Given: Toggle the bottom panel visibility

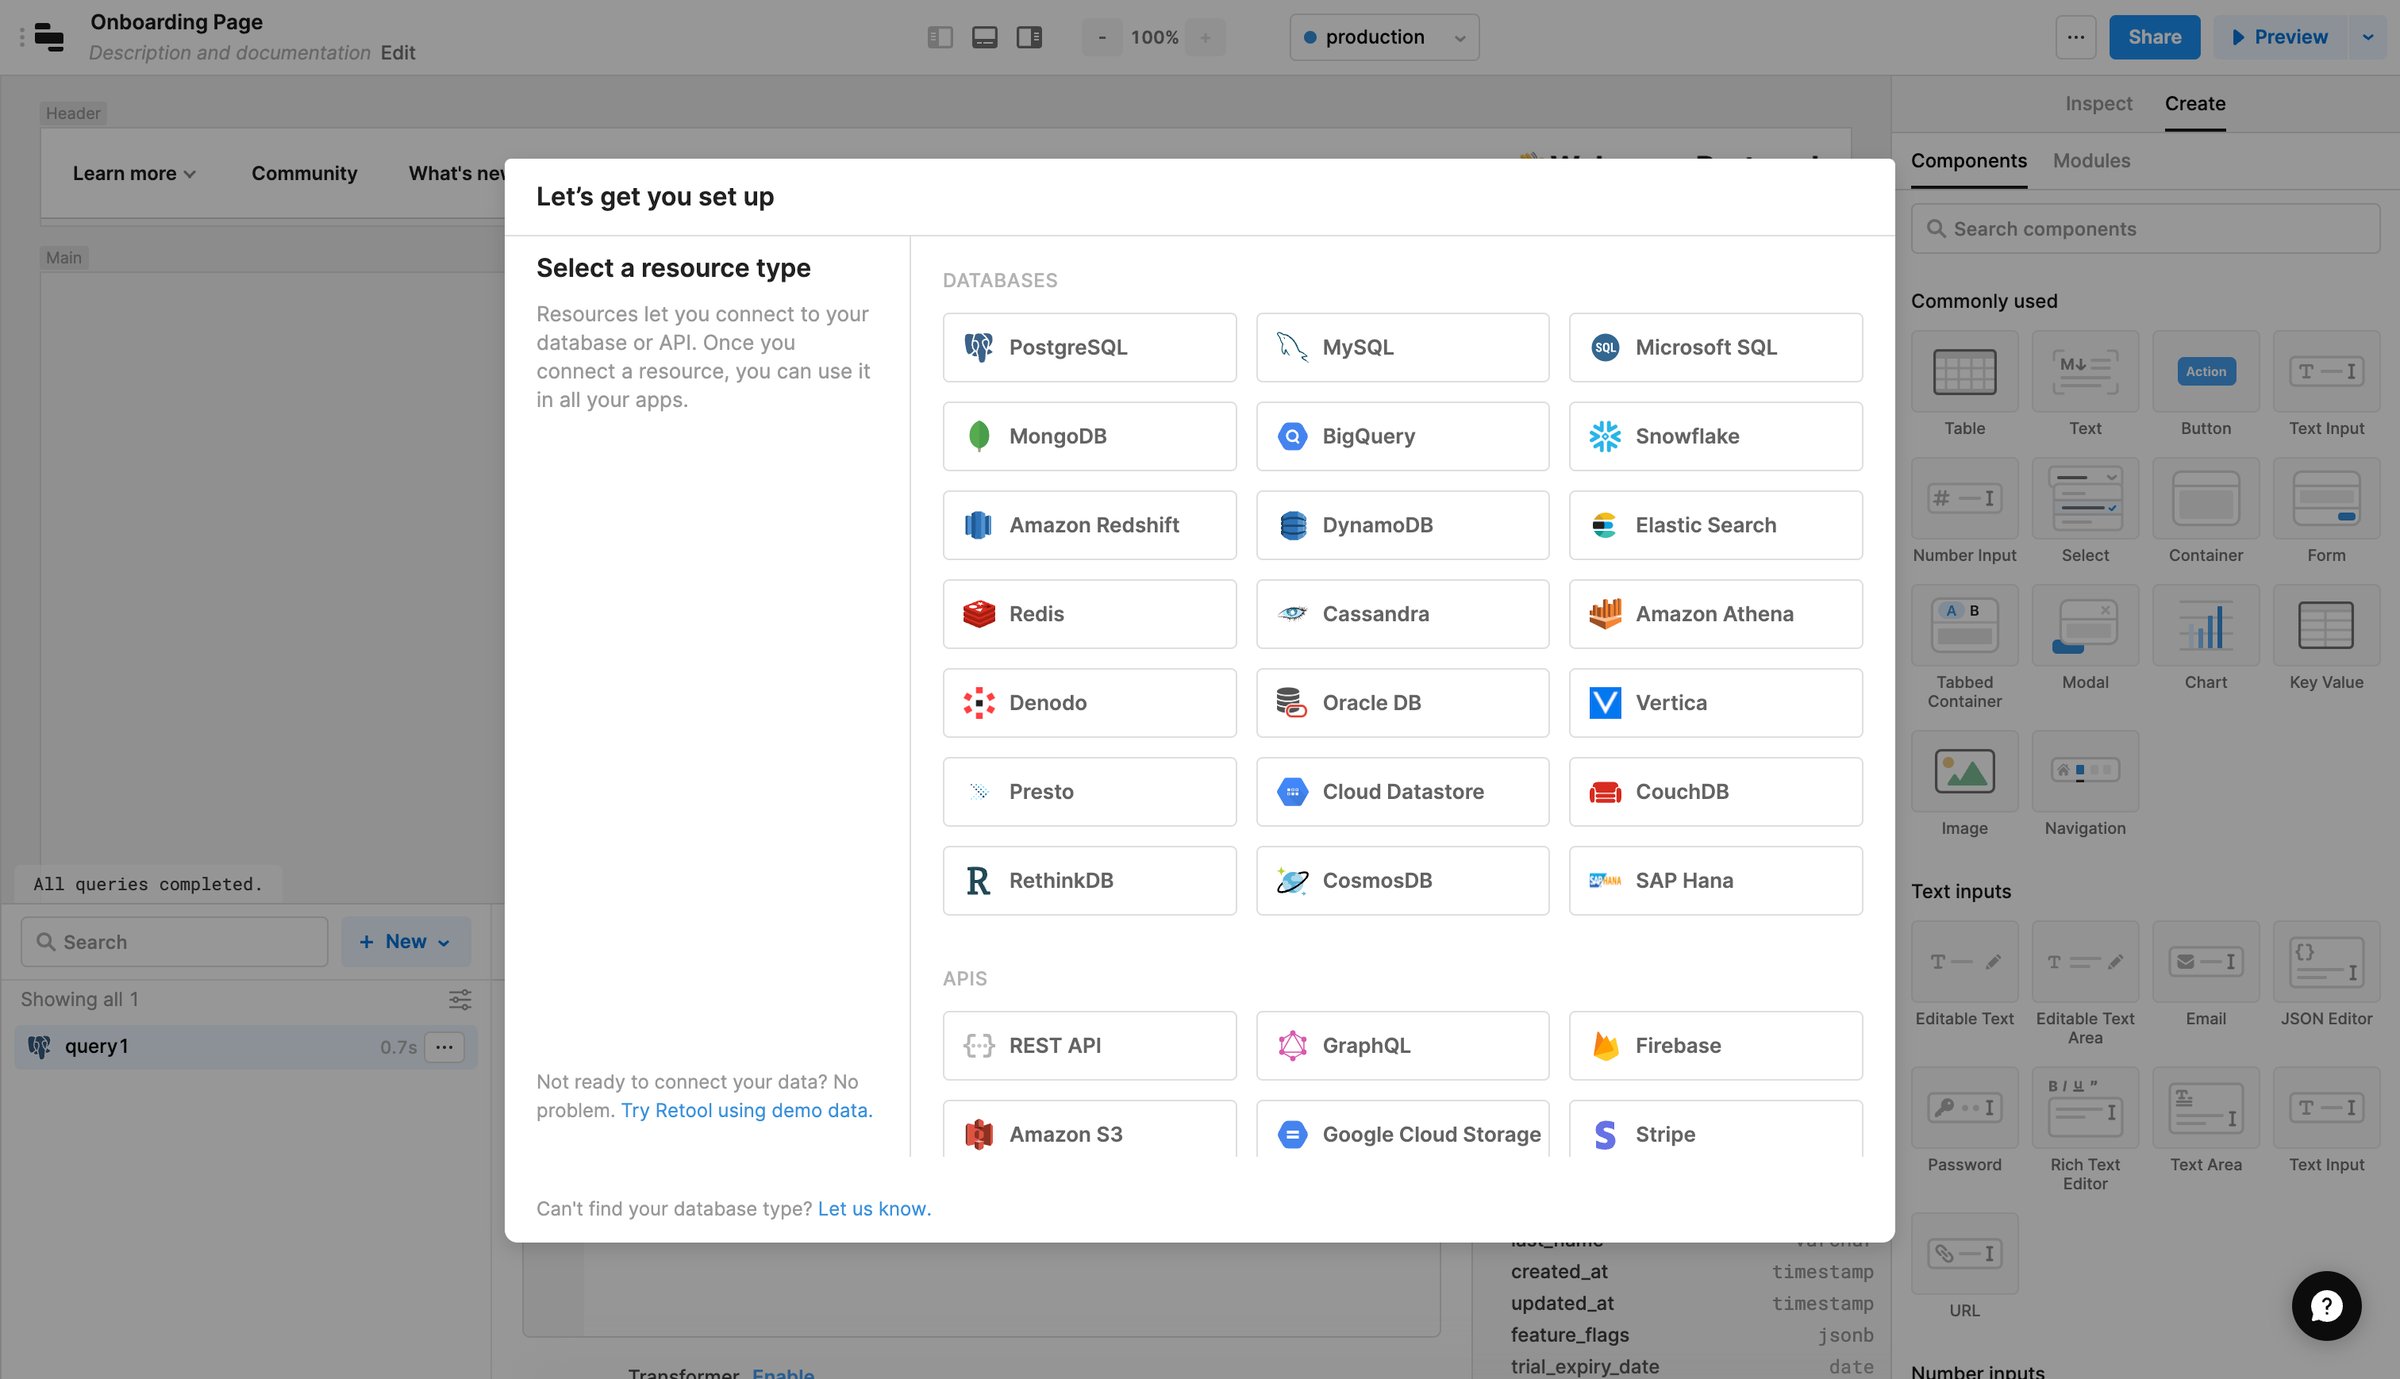Looking at the screenshot, I should click(x=985, y=37).
